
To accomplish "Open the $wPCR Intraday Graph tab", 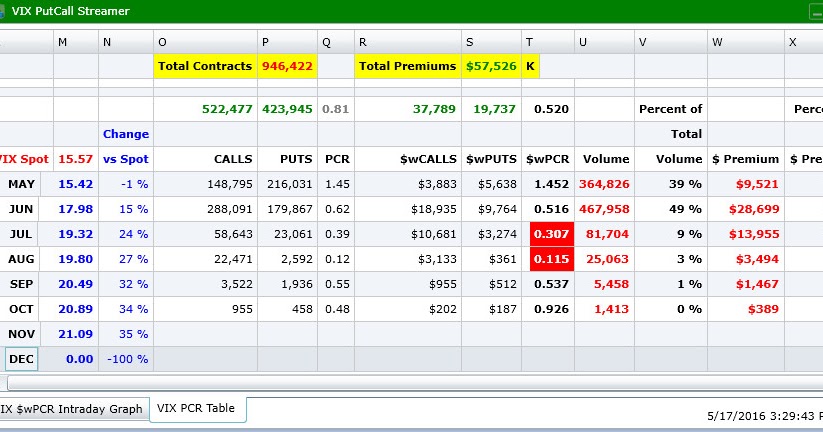I will pyautogui.click(x=71, y=409).
